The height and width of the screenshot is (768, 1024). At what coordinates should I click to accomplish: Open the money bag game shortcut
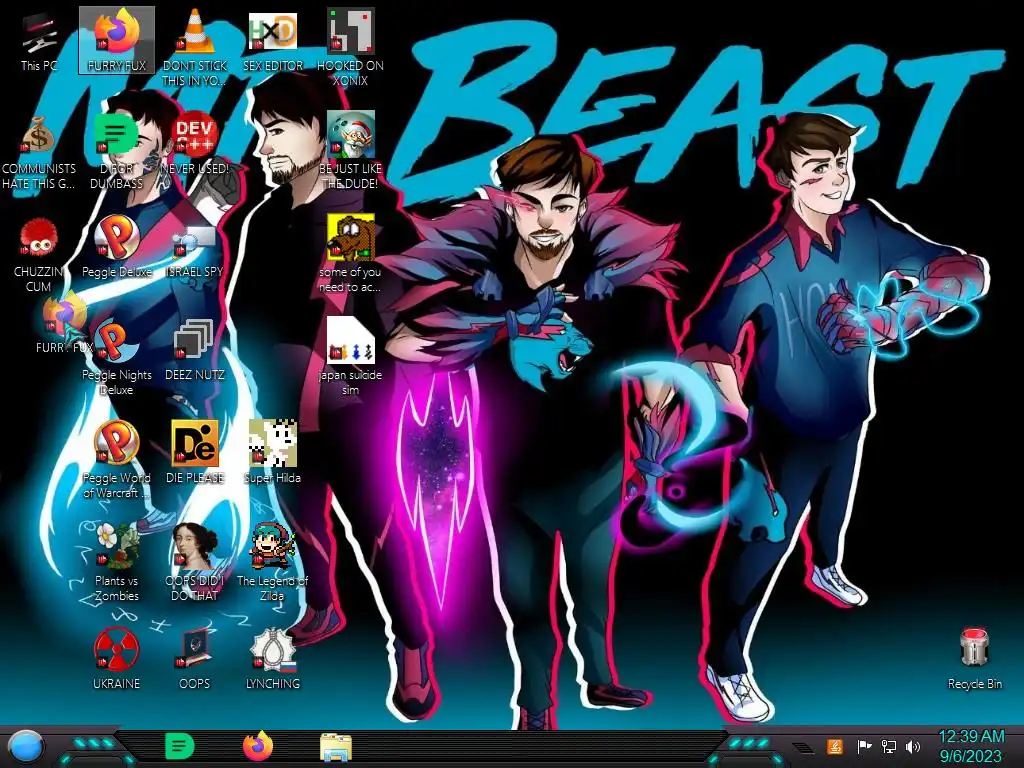click(39, 152)
